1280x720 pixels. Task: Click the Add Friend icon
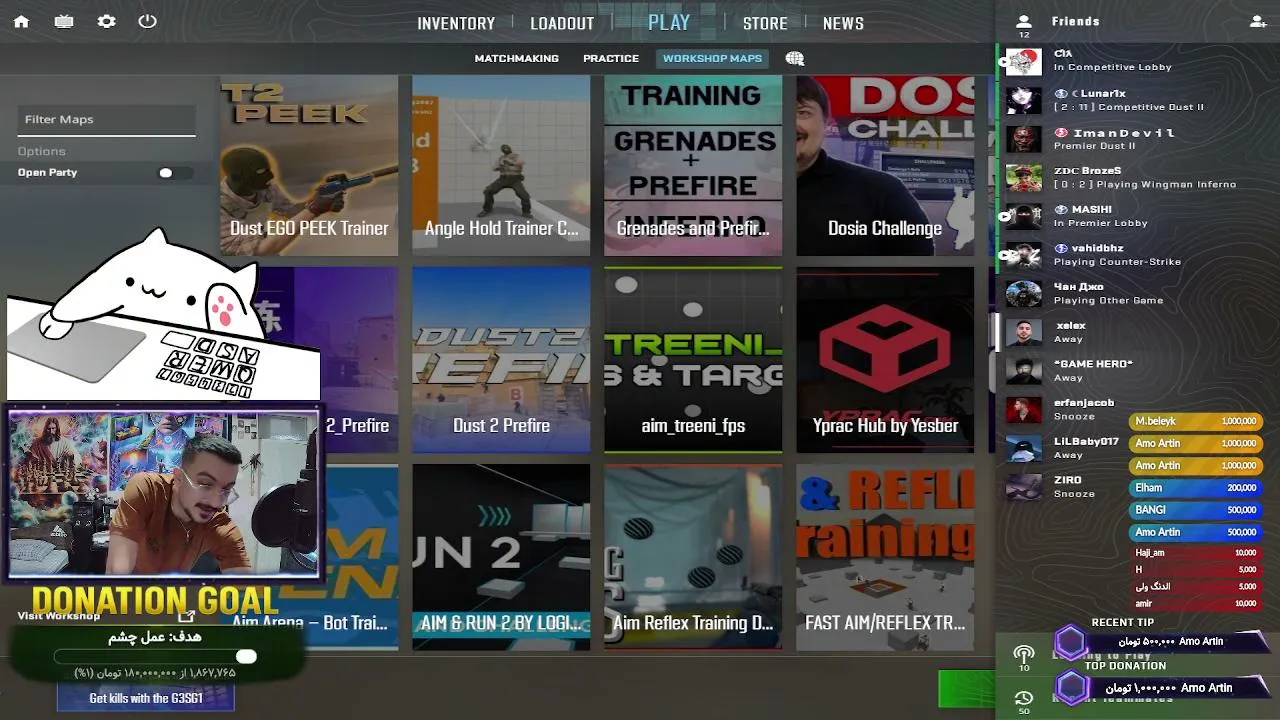pyautogui.click(x=1258, y=21)
